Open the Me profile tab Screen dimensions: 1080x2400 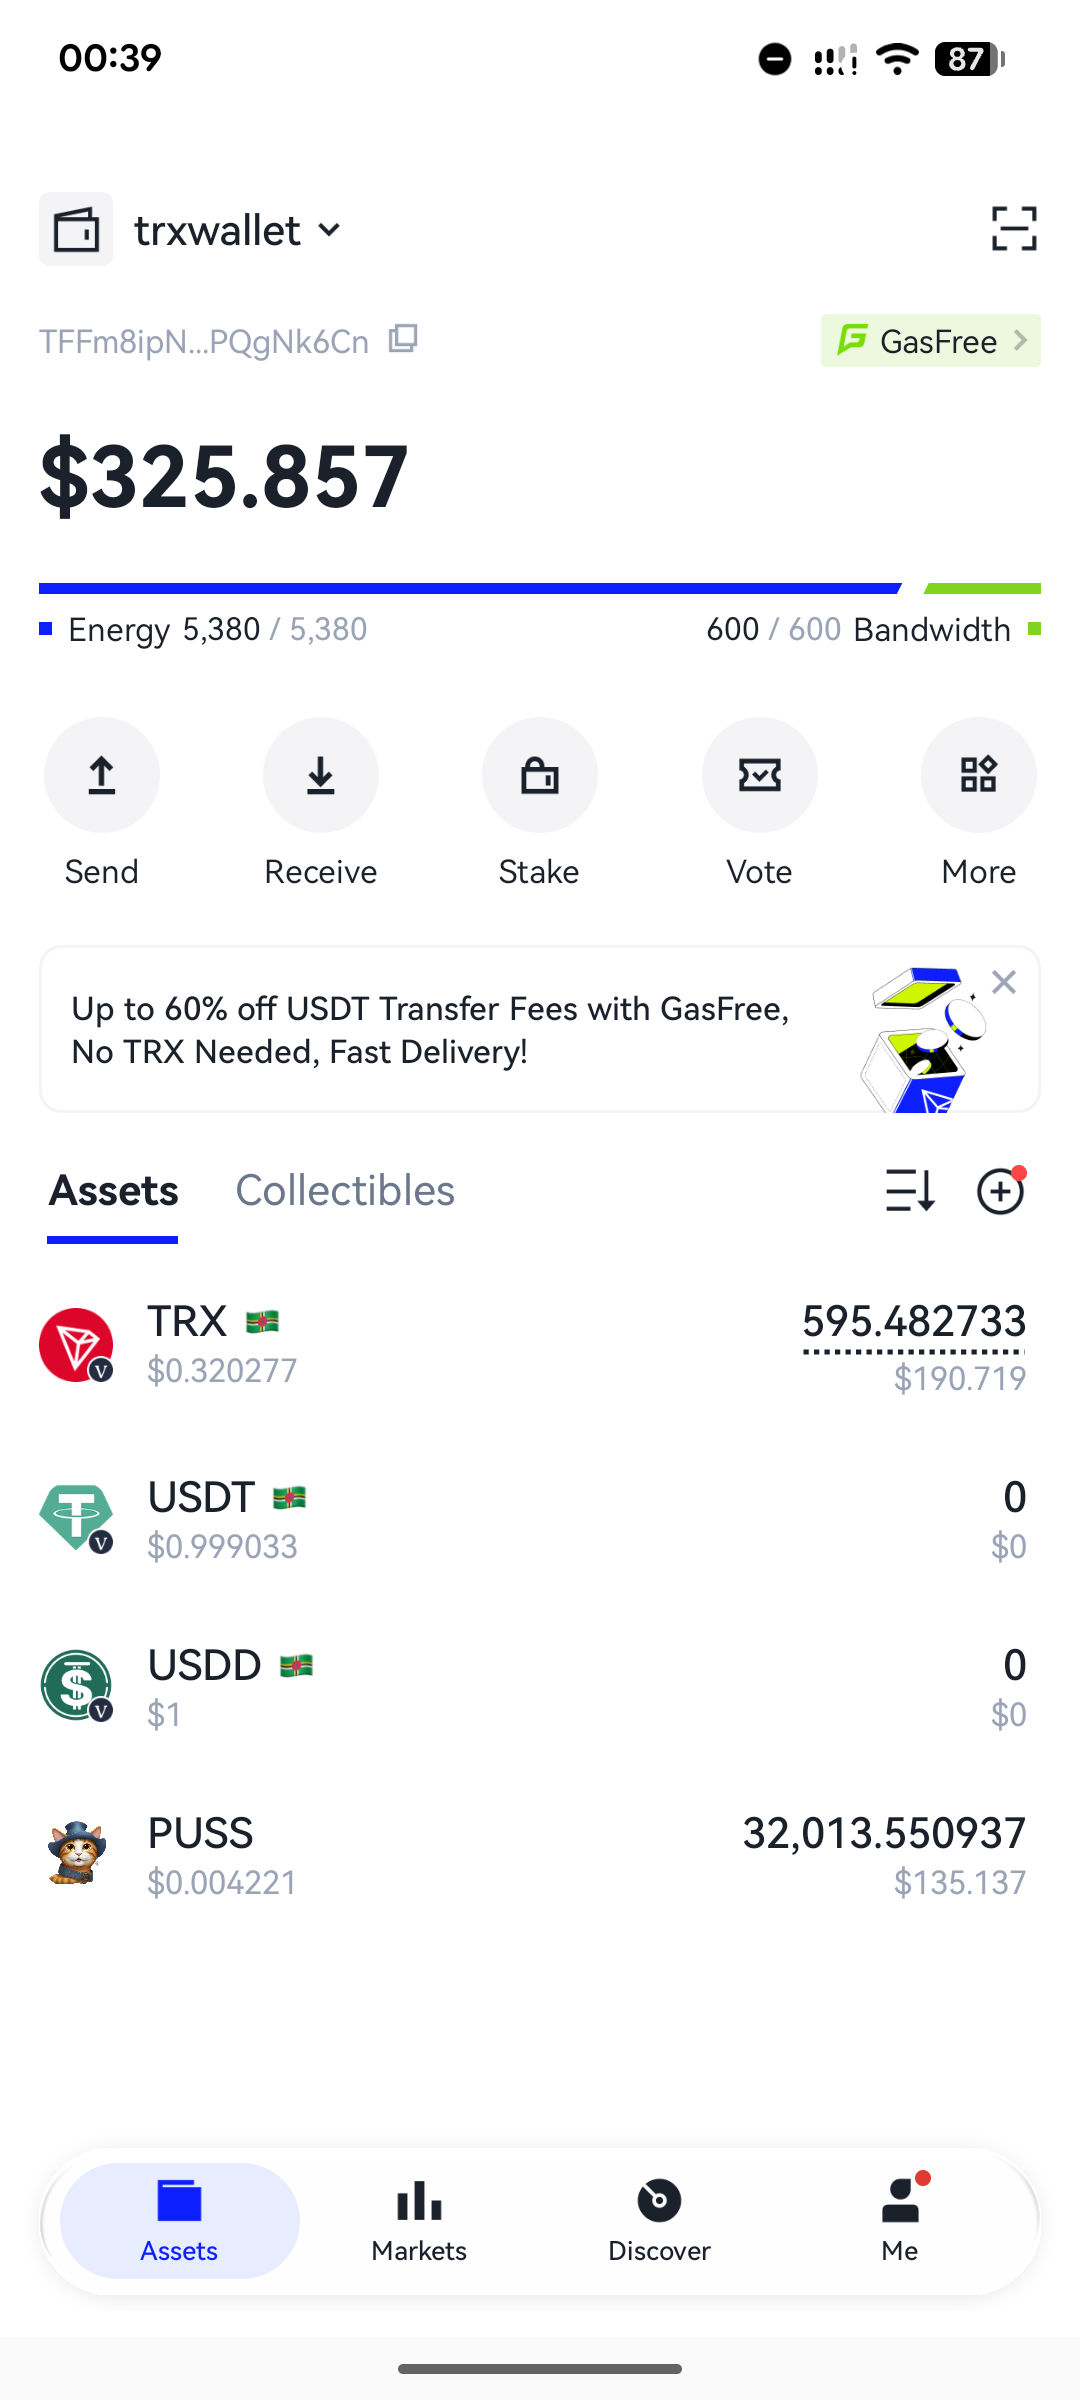pyautogui.click(x=900, y=2220)
